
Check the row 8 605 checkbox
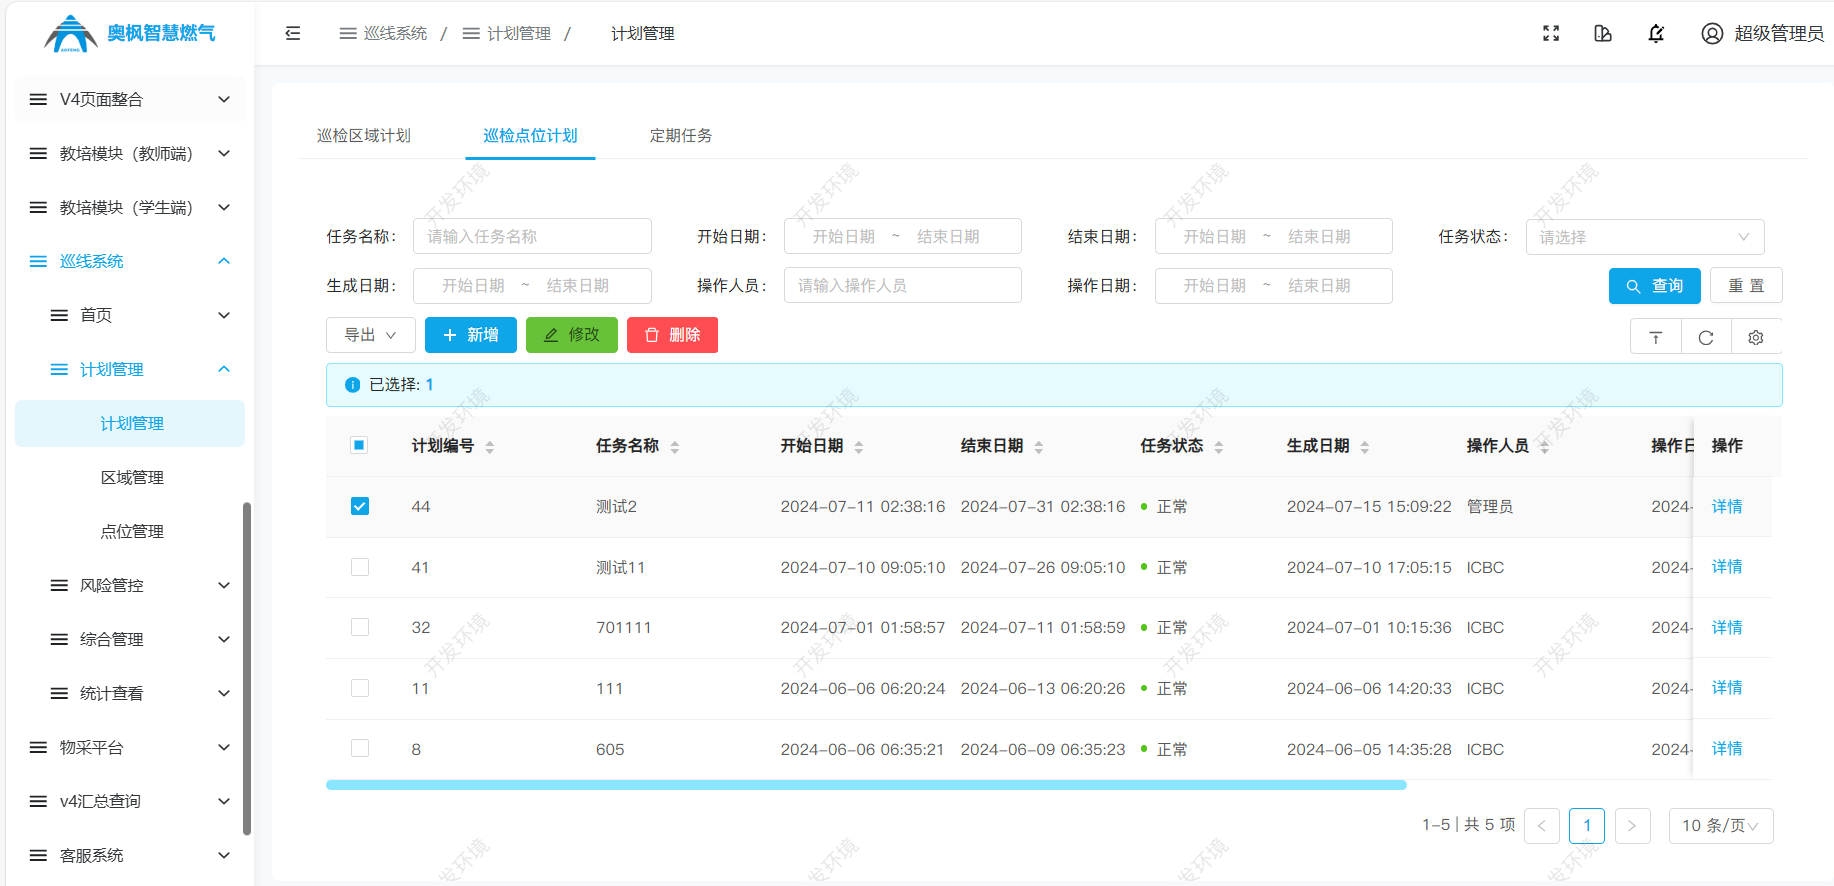pos(360,748)
